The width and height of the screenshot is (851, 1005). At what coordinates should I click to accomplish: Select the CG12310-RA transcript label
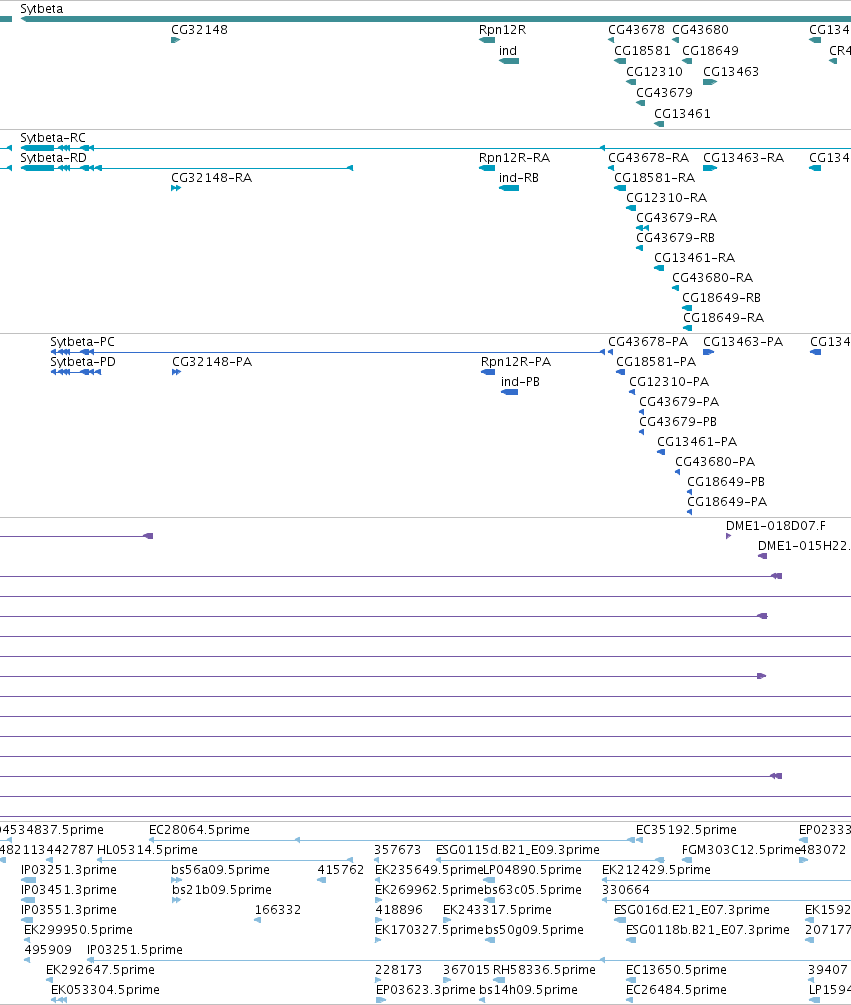(666, 197)
